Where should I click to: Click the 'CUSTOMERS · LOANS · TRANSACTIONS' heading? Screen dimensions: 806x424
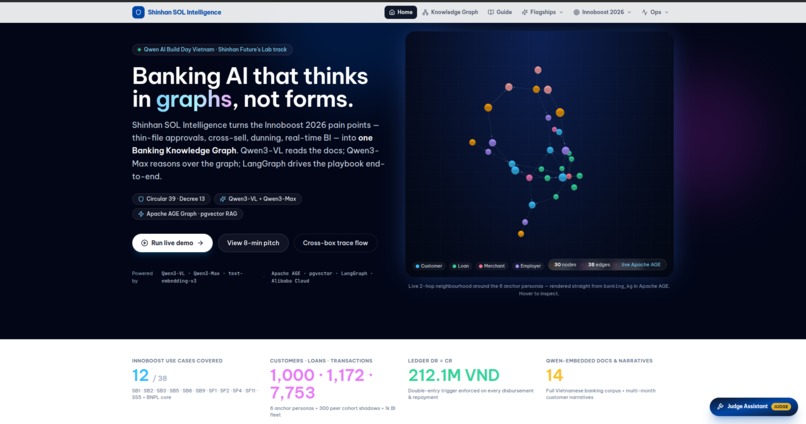tap(321, 361)
